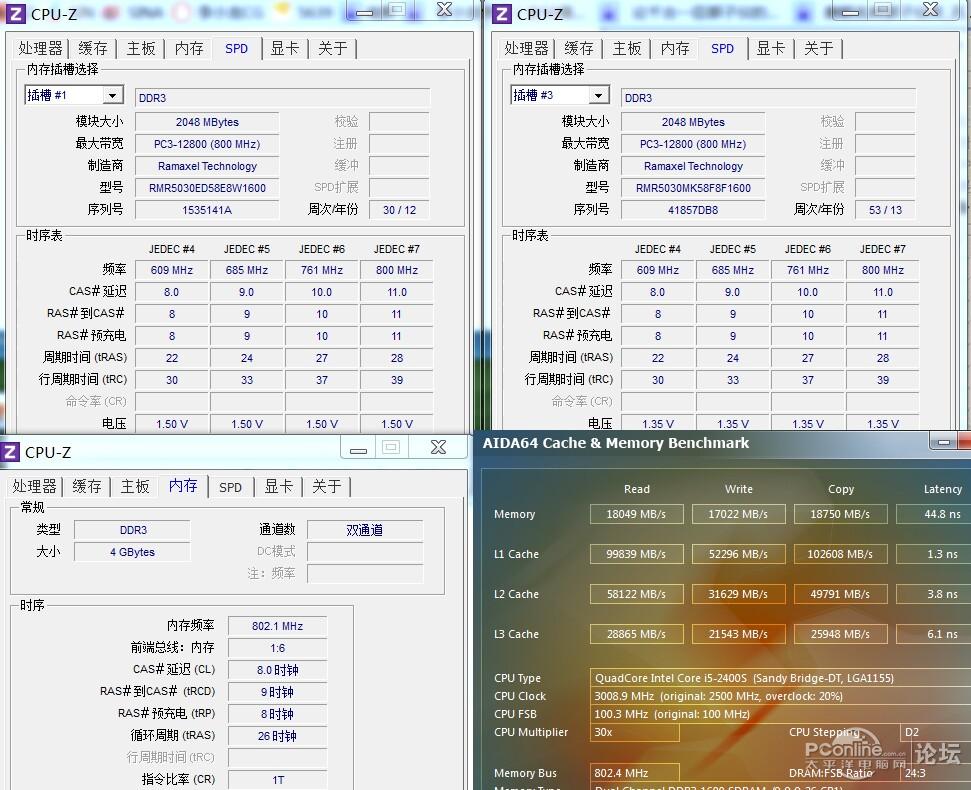This screenshot has height=790, width=971.
Task: Select 主板 tab in bottom-left CPU-Z window
Action: point(135,487)
